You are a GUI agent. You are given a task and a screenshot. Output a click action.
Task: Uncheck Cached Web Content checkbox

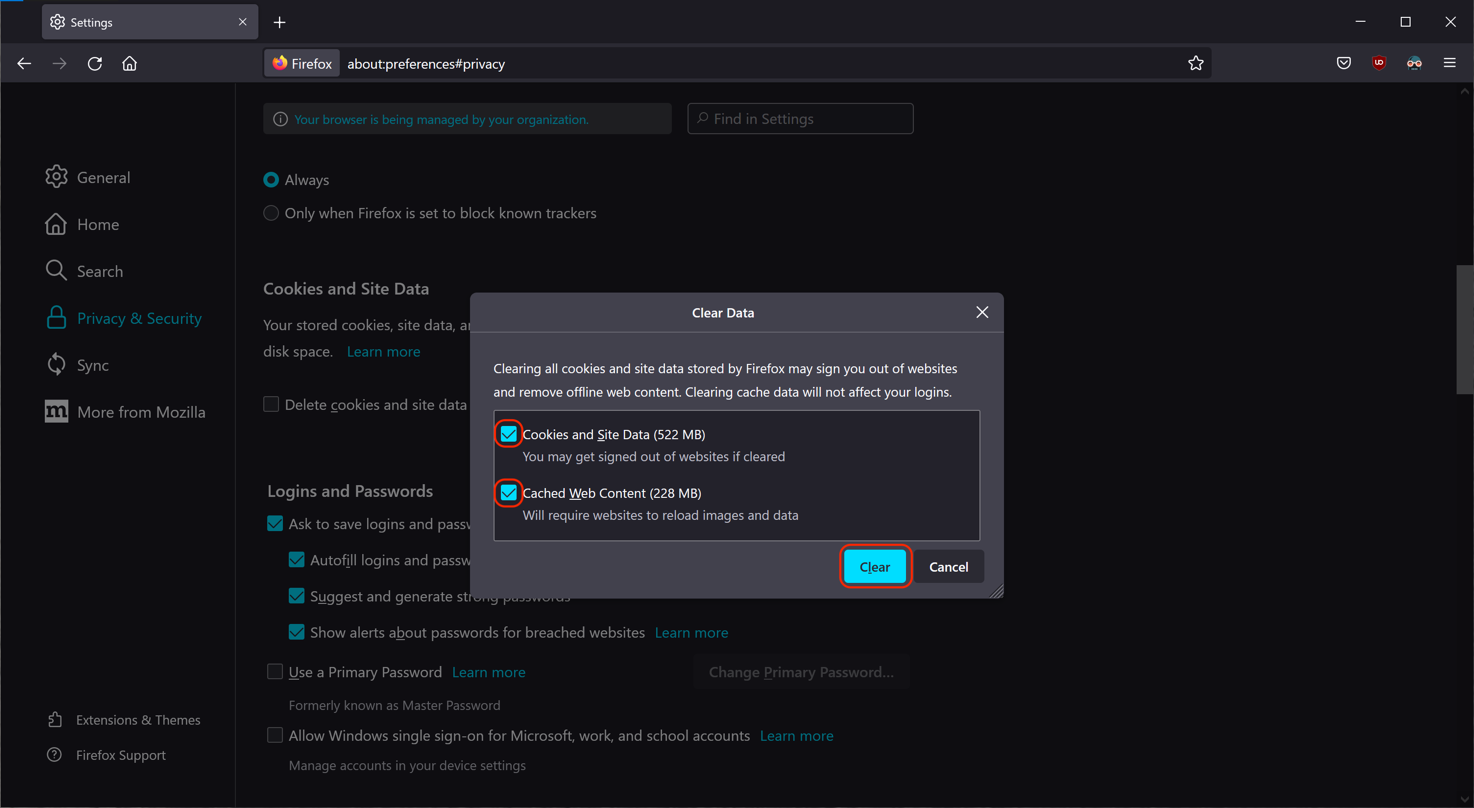pyautogui.click(x=509, y=493)
